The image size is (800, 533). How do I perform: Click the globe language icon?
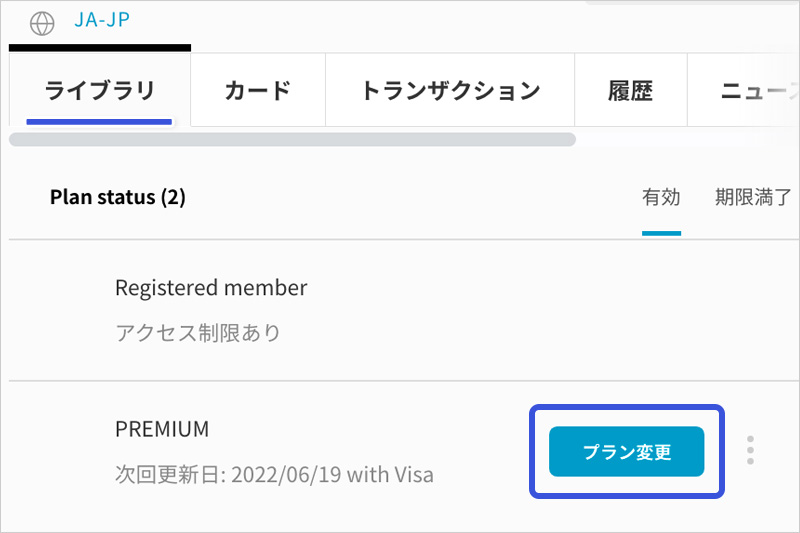tap(42, 23)
